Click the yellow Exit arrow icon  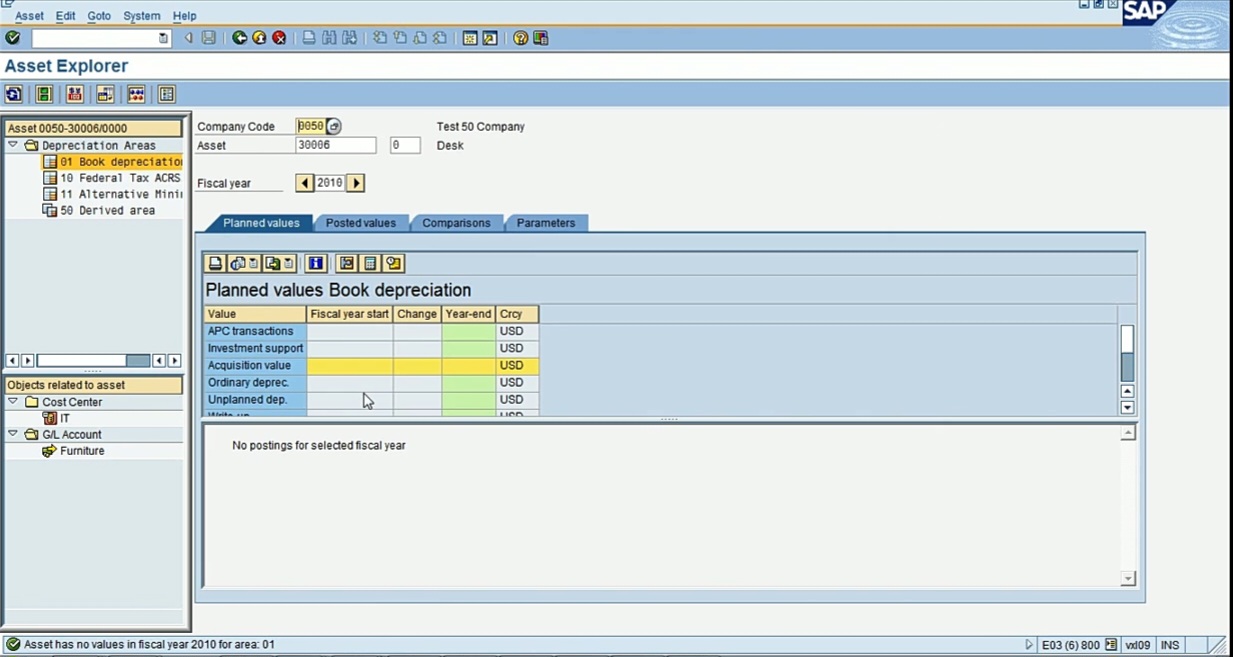(259, 38)
